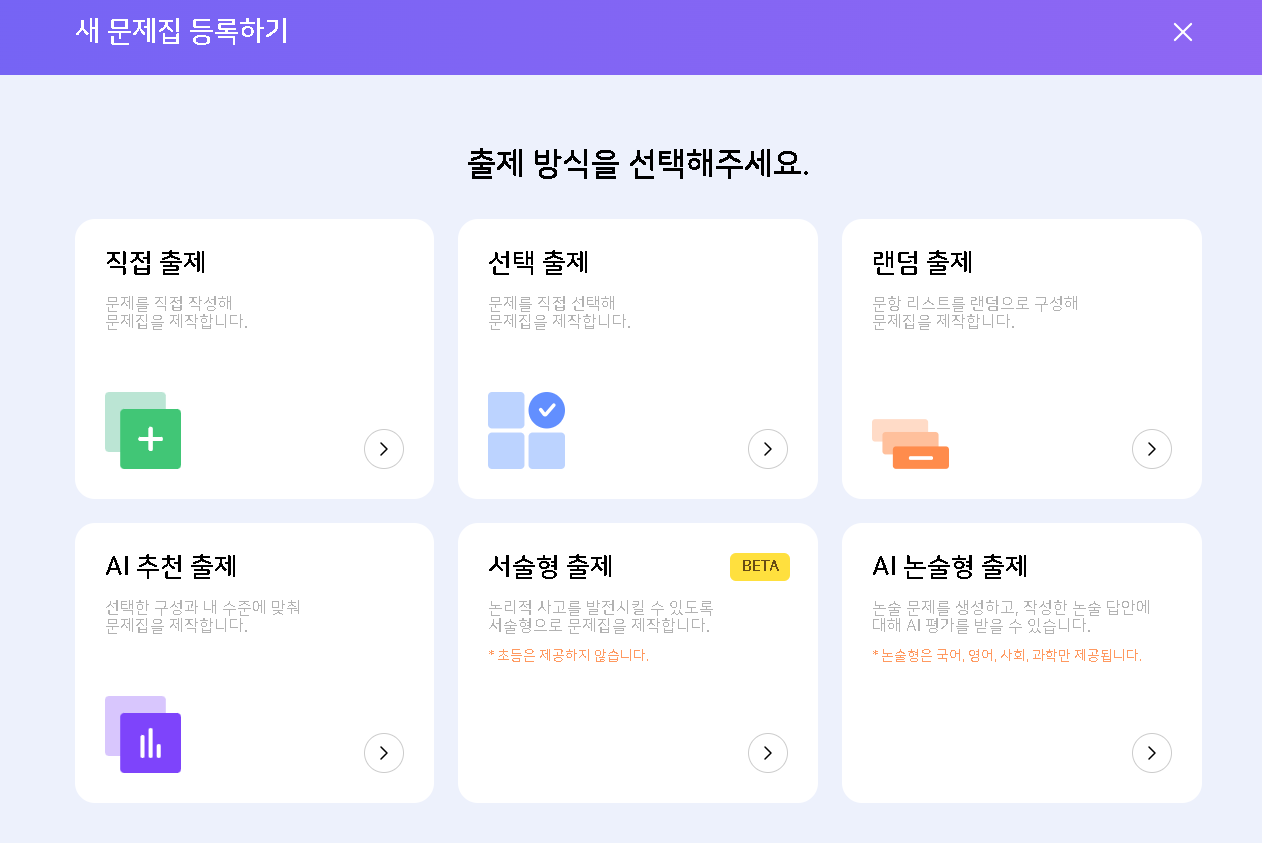Image resolution: width=1262 pixels, height=843 pixels.
Task: Open 선택 출제 with its arrow button
Action: (768, 450)
